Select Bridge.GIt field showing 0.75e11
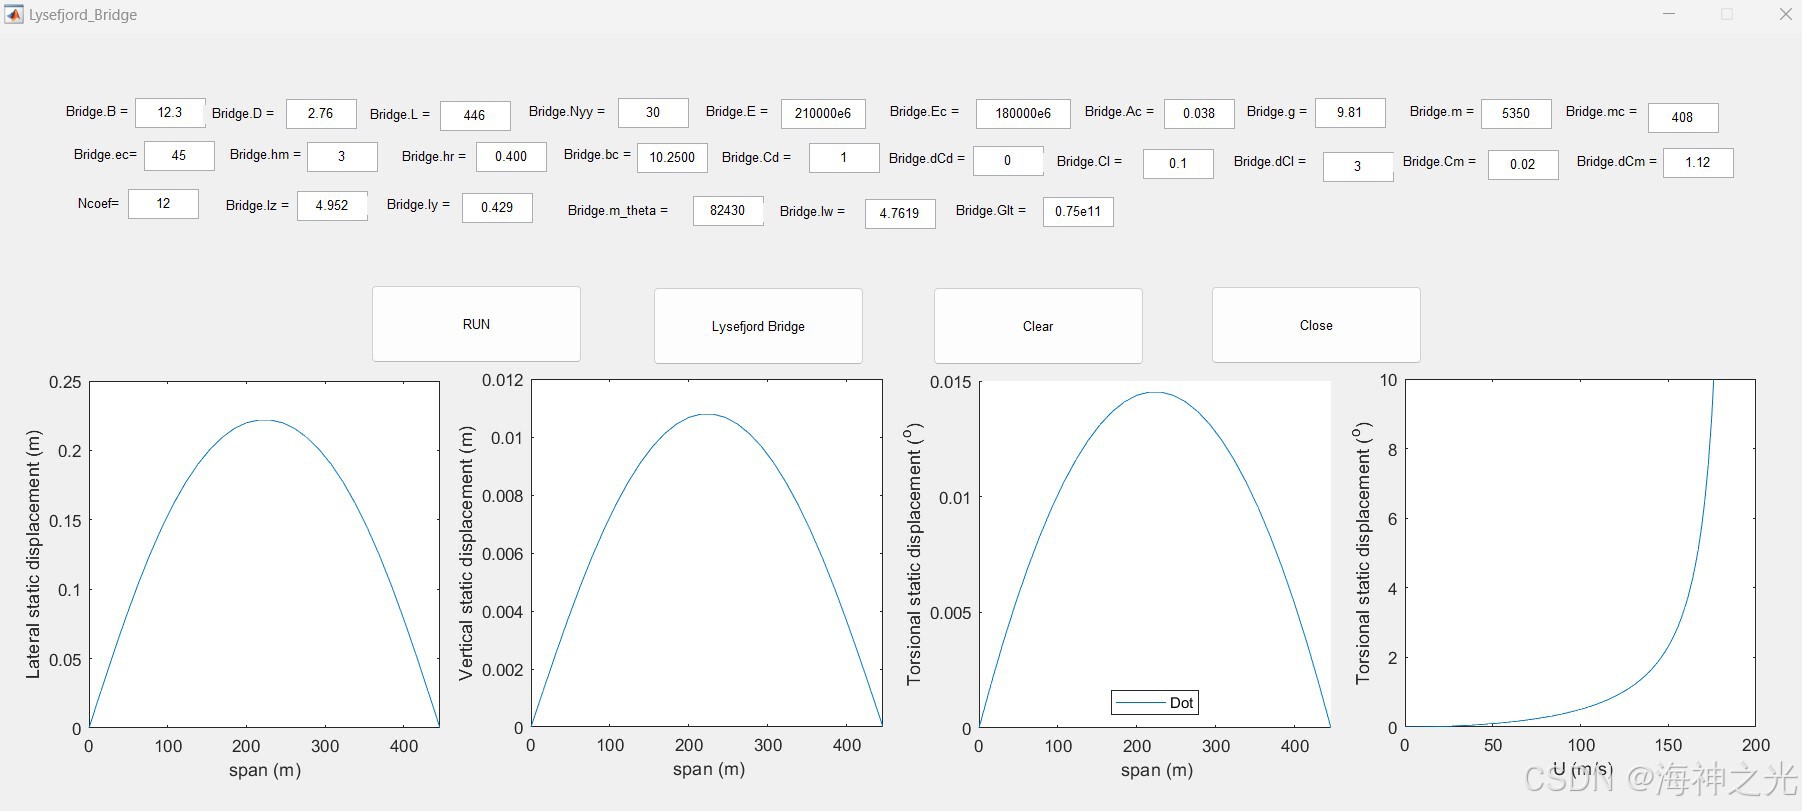The height and width of the screenshot is (811, 1802). [x=1078, y=211]
